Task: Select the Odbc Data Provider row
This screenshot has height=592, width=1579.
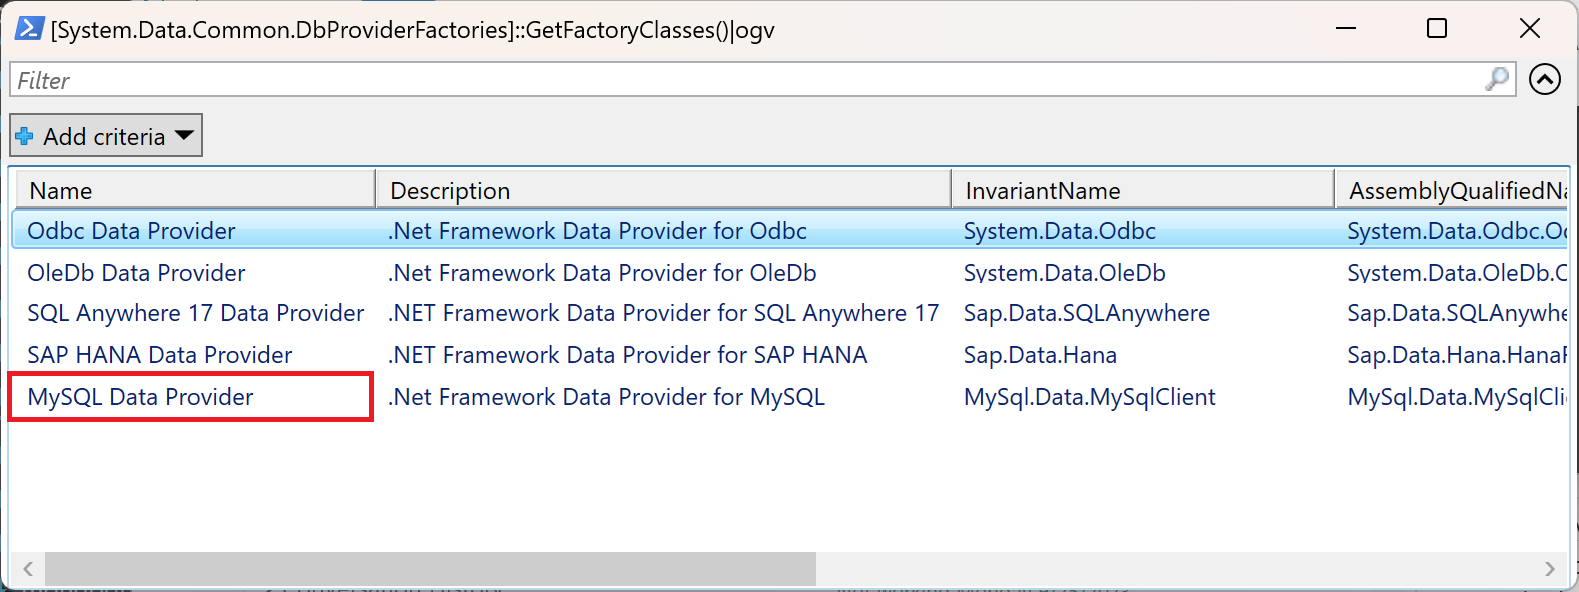Action: [x=131, y=231]
